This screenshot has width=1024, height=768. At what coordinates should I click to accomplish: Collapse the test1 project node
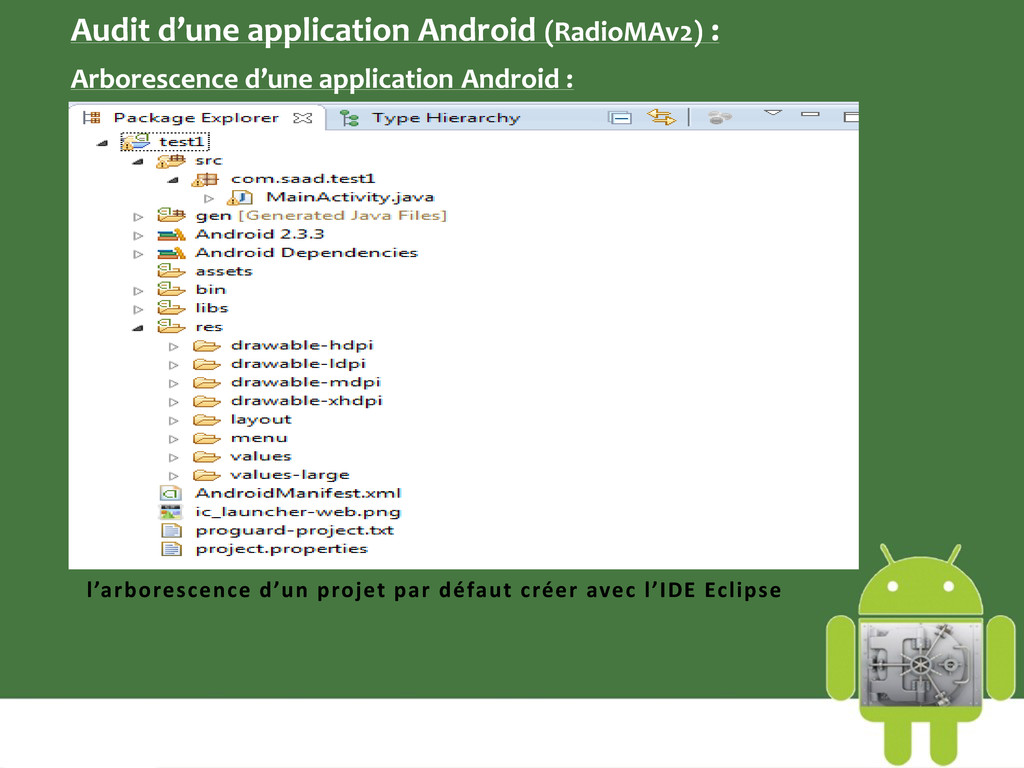coord(102,142)
